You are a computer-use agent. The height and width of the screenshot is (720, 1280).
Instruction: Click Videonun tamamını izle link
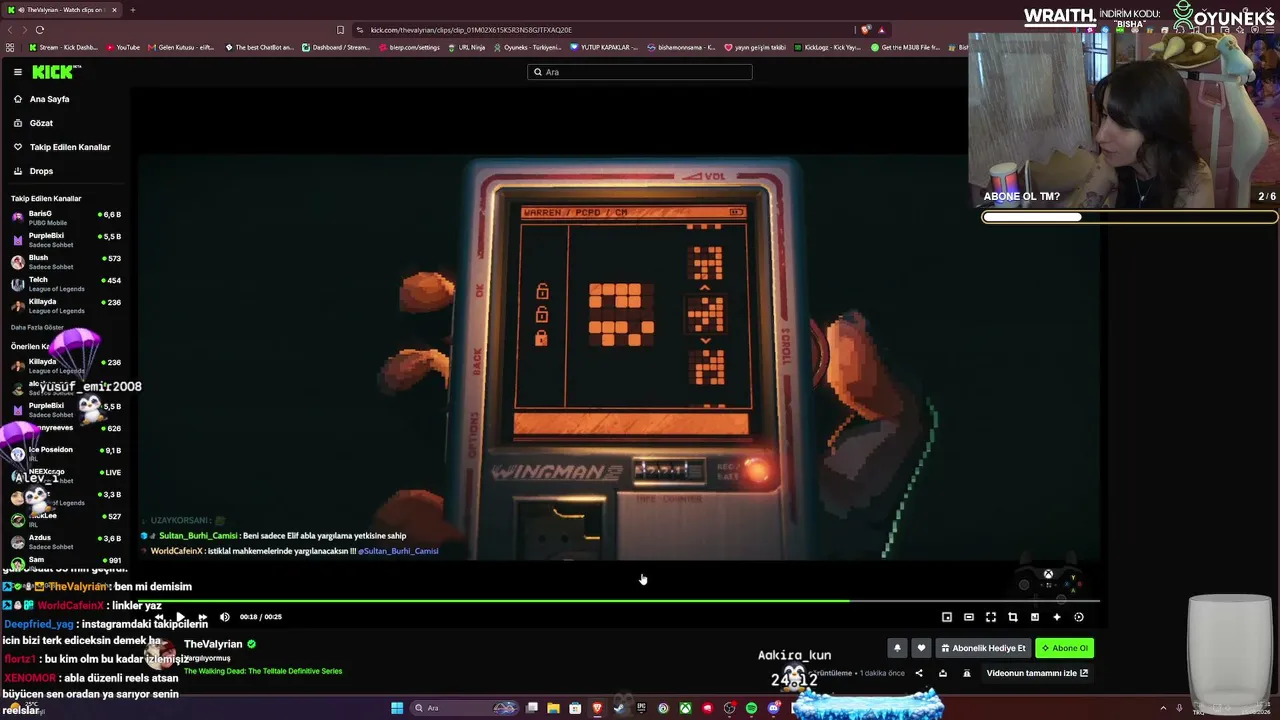click(x=1037, y=673)
